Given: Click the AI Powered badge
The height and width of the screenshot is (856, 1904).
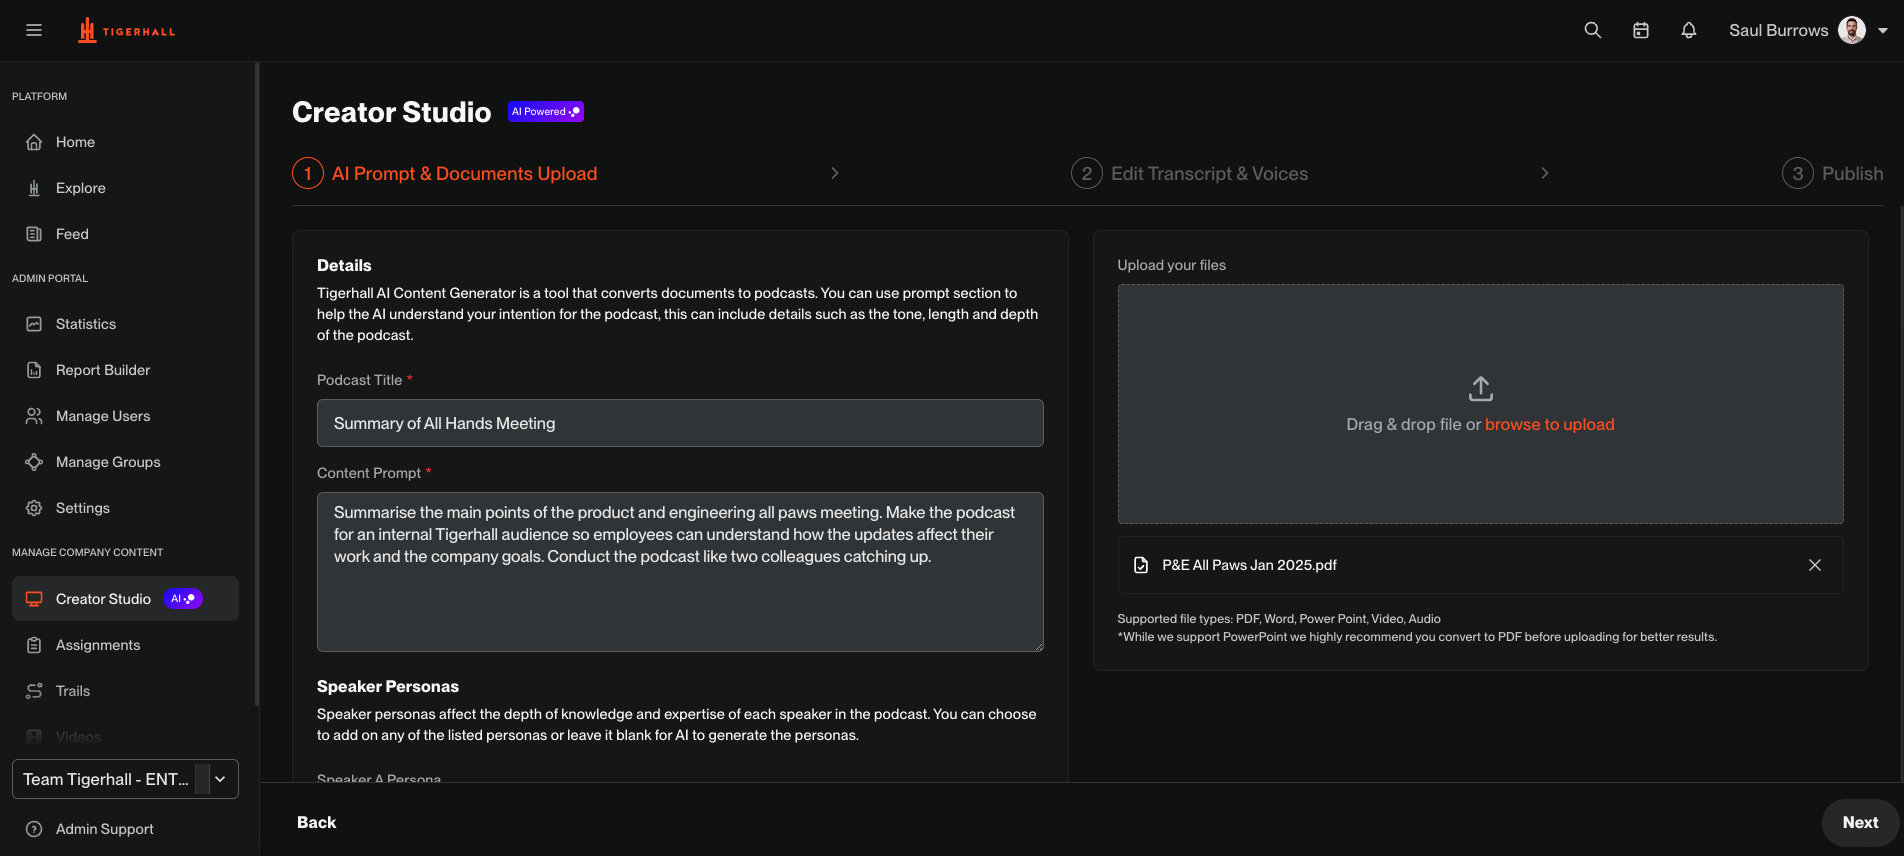Looking at the screenshot, I should coord(546,112).
